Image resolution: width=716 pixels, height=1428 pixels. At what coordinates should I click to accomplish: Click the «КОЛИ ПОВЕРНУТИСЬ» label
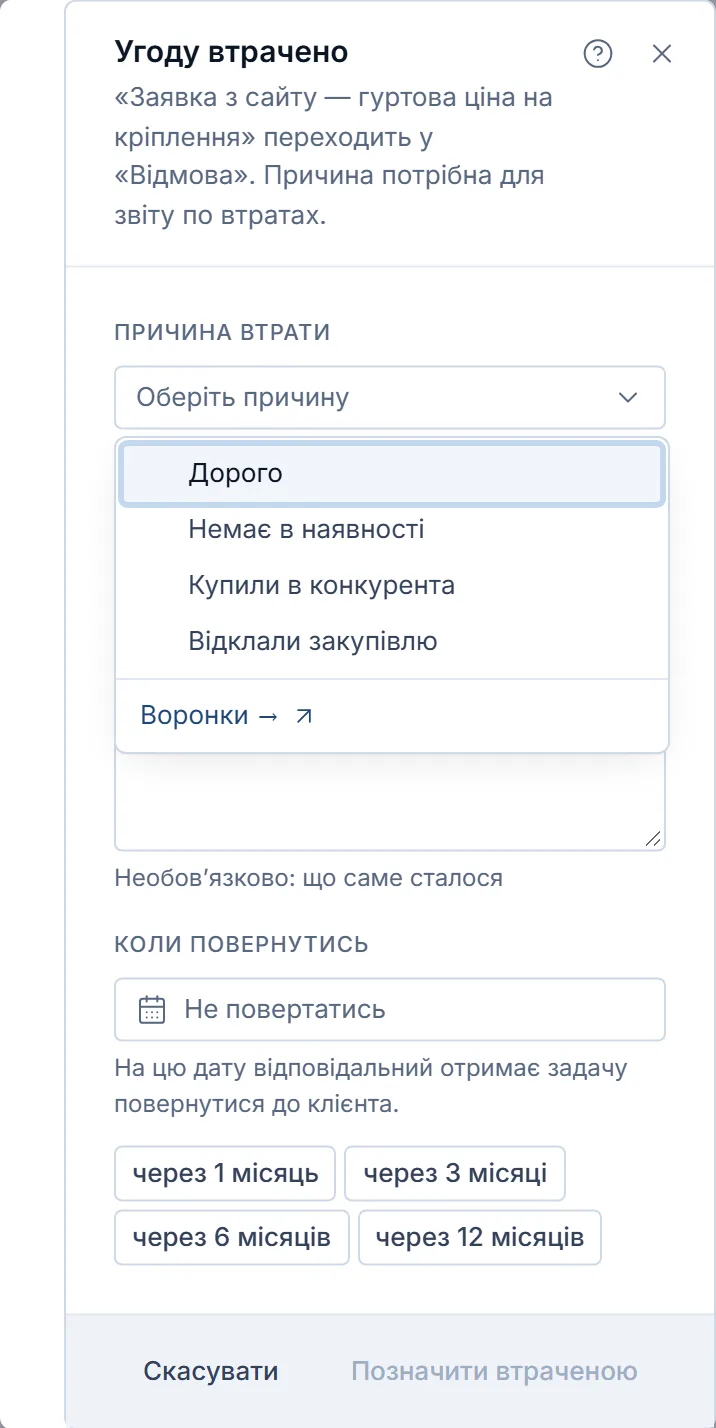(x=242, y=944)
